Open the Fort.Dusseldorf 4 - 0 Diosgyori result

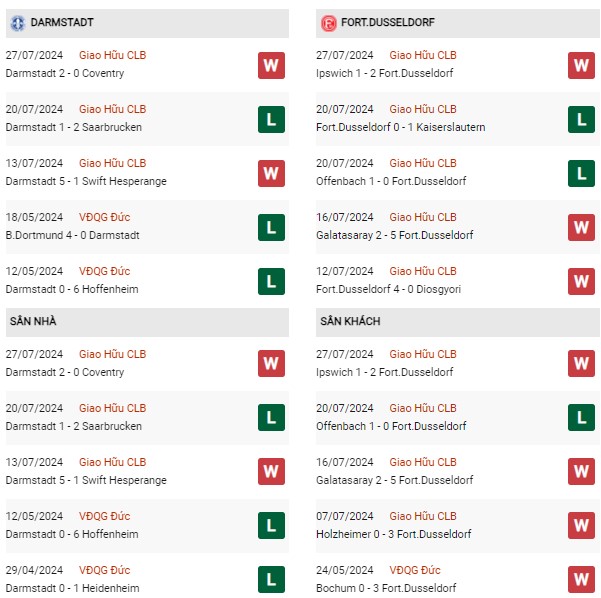click(x=388, y=289)
